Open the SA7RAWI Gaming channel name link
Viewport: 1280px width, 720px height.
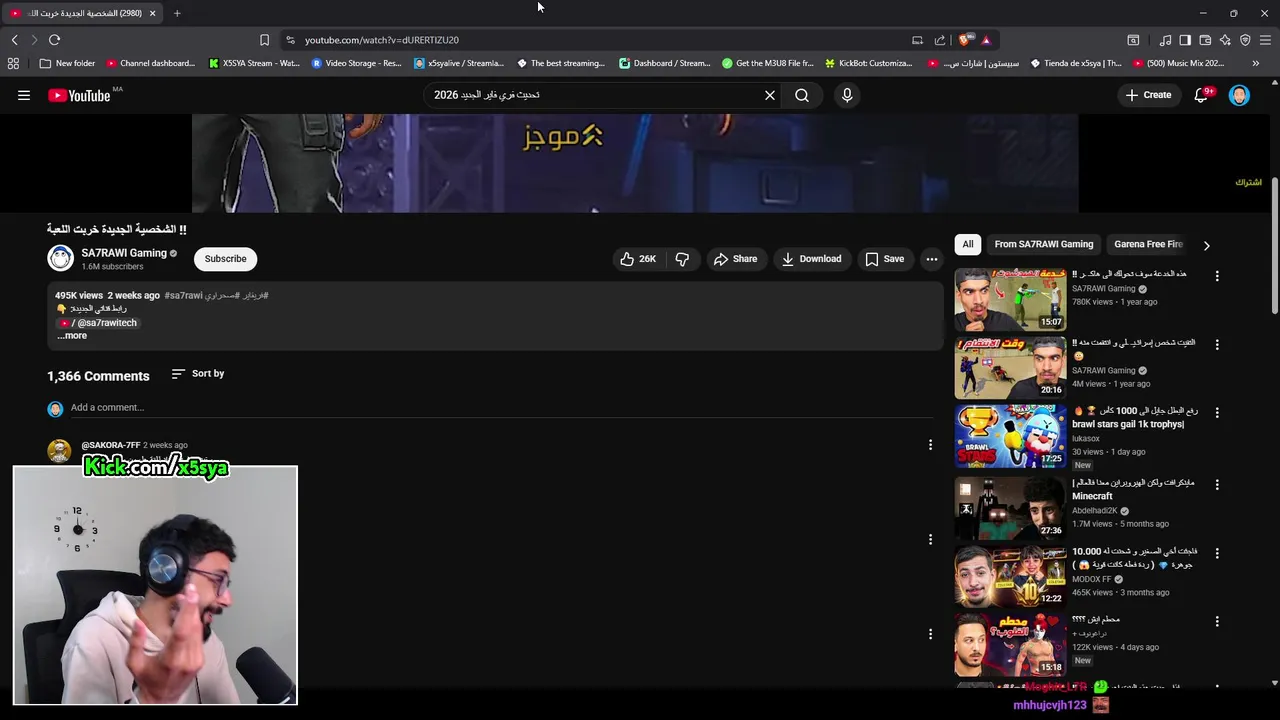[124, 253]
